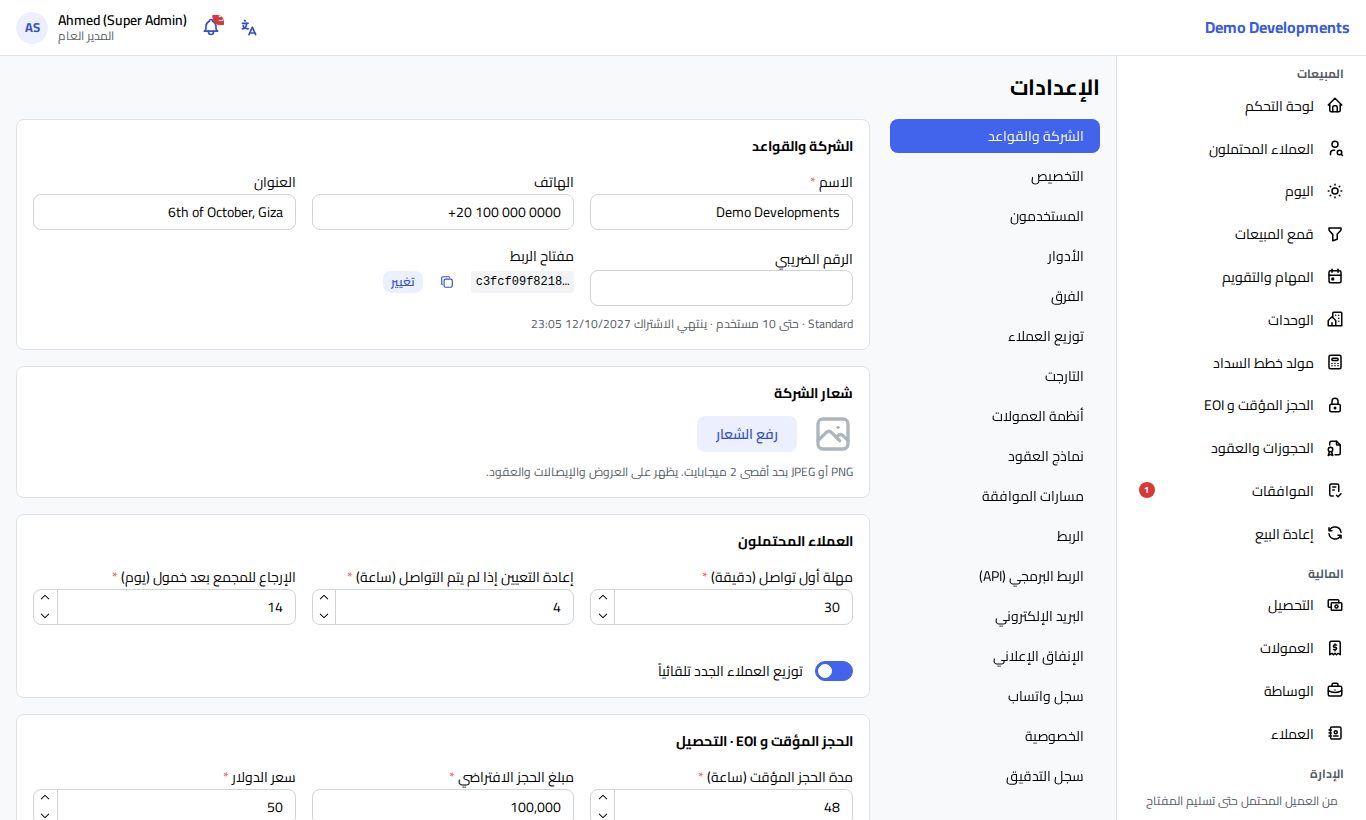
Task: Click the العنوان address field
Action: (x=164, y=212)
